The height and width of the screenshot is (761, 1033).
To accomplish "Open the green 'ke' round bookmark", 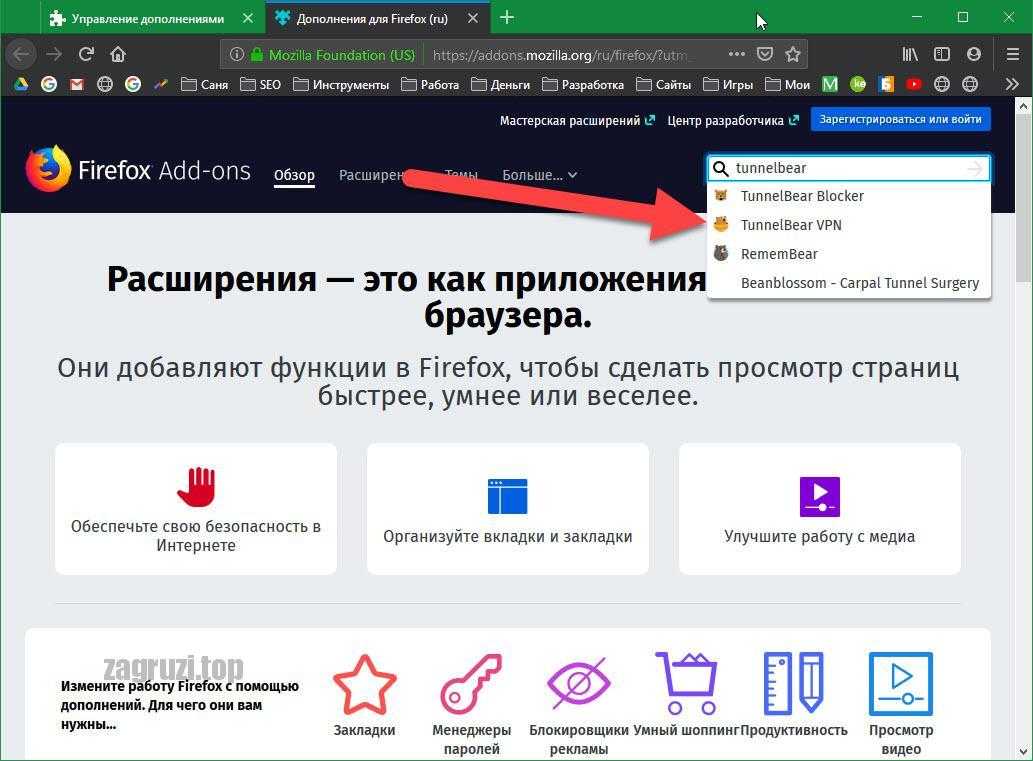I will 858,84.
